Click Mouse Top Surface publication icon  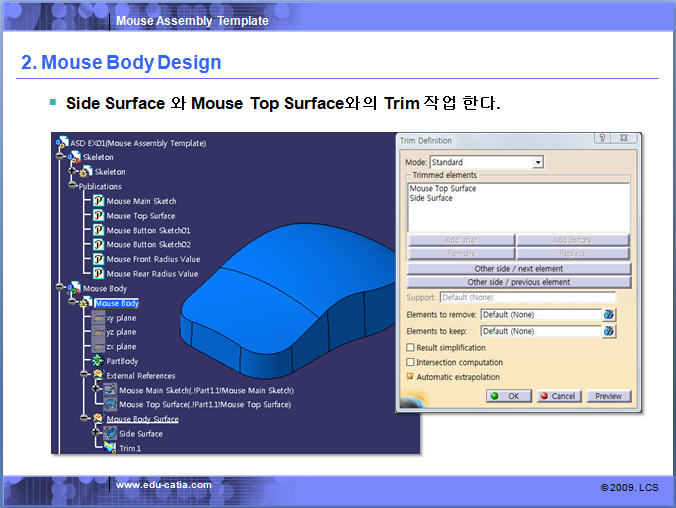point(98,215)
